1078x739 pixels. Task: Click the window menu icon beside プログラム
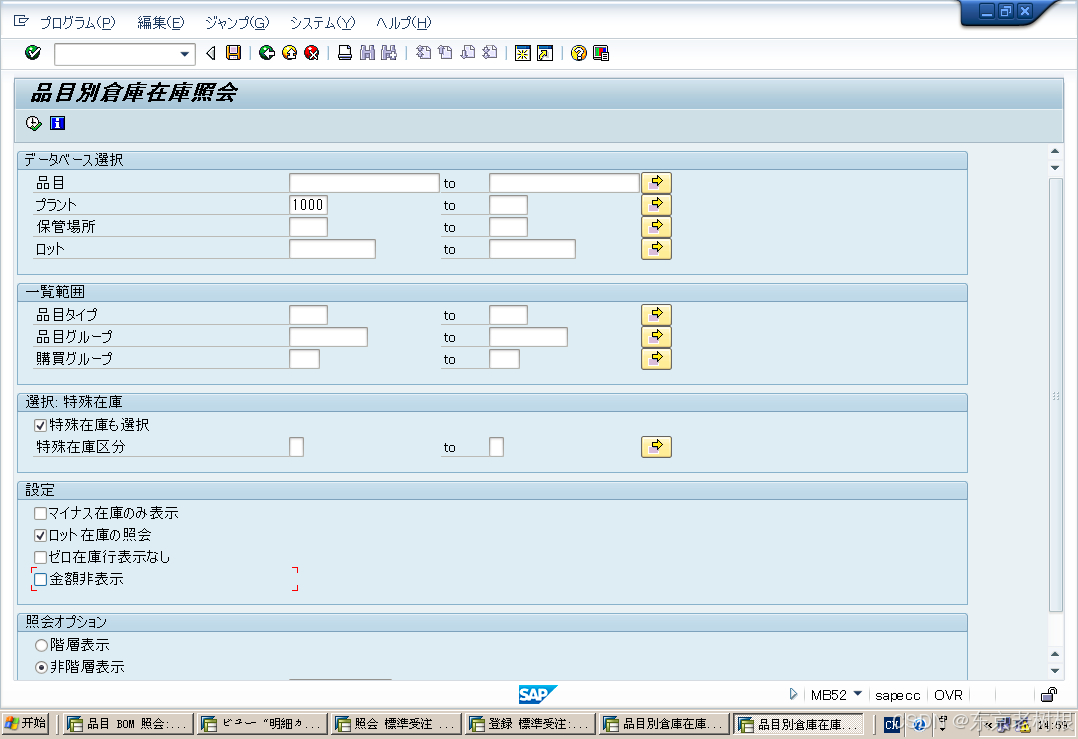click(x=21, y=21)
